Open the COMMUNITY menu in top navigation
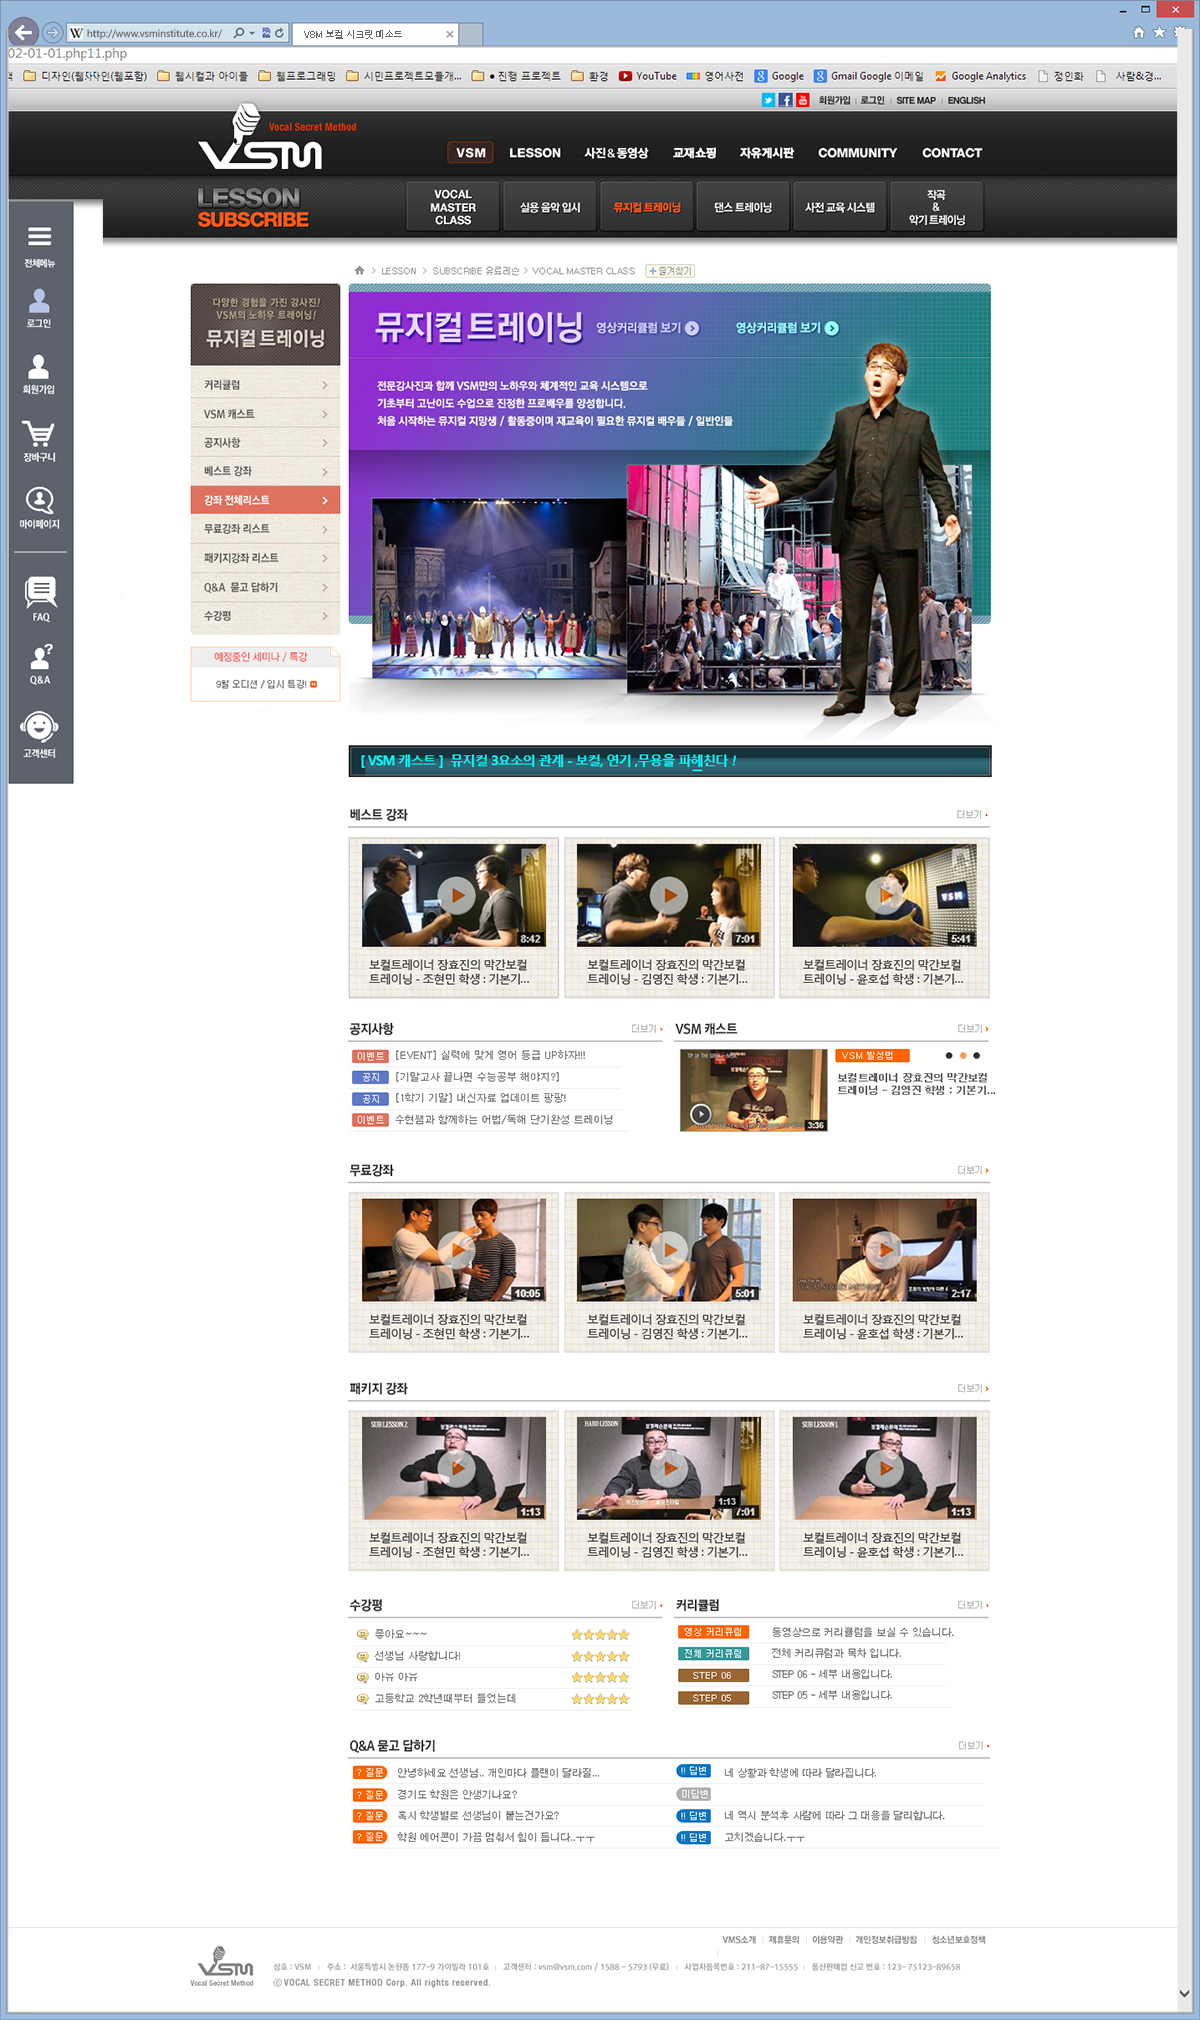This screenshot has height=2020, width=1200. pos(857,153)
